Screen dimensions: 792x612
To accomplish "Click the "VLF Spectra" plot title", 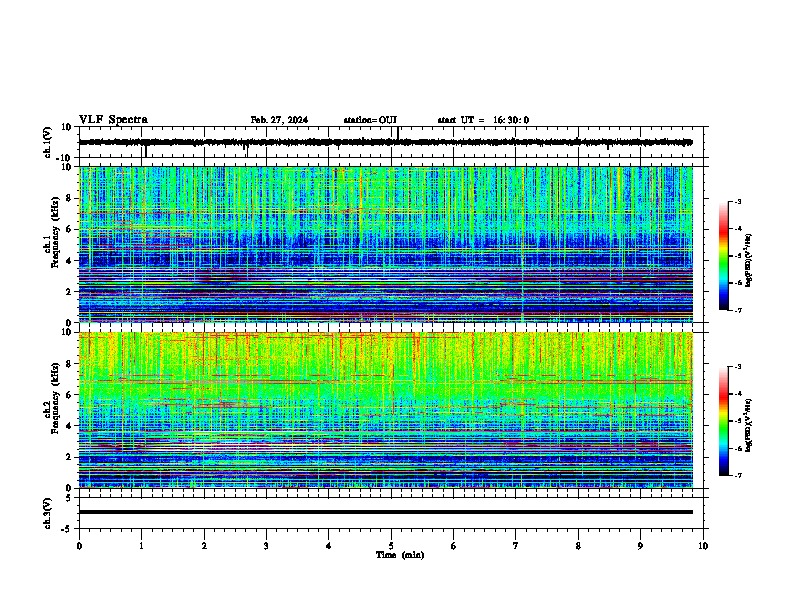I will (113, 120).
